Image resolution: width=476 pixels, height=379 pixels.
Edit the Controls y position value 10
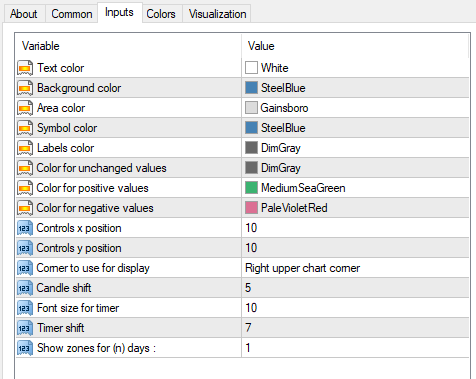(355, 248)
